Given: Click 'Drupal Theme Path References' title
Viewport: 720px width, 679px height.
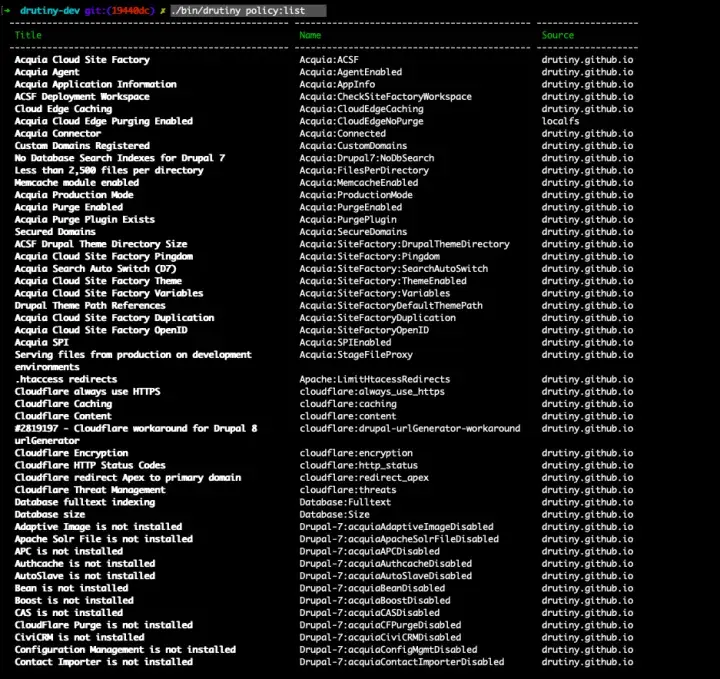Looking at the screenshot, I should [90, 306].
